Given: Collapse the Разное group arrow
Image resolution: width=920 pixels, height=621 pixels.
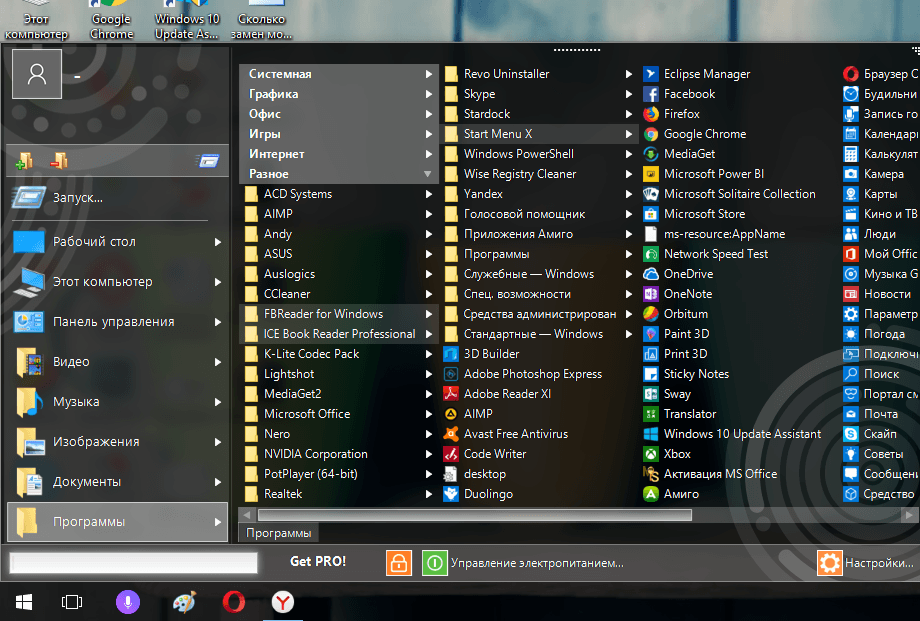Looking at the screenshot, I should (x=428, y=174).
